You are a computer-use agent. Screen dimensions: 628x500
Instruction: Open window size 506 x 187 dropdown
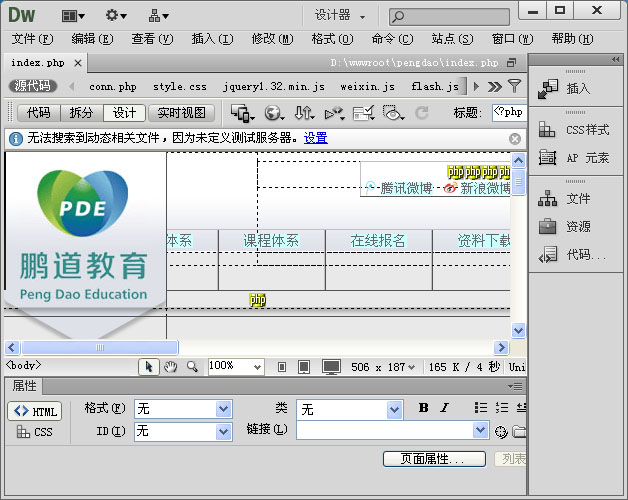(x=382, y=367)
